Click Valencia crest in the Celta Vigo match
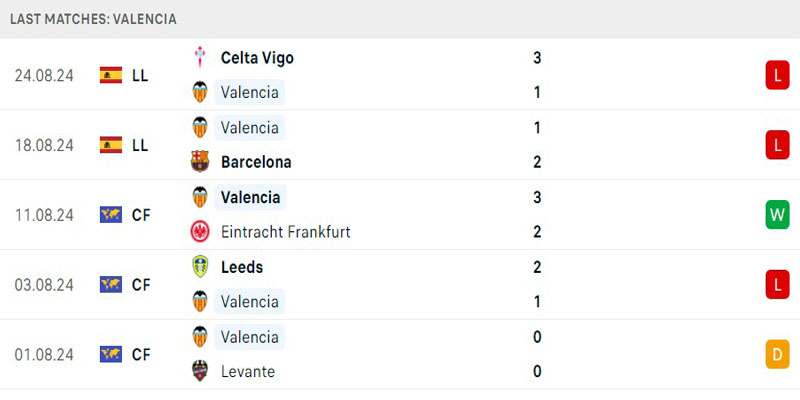The height and width of the screenshot is (400, 800). (x=199, y=92)
